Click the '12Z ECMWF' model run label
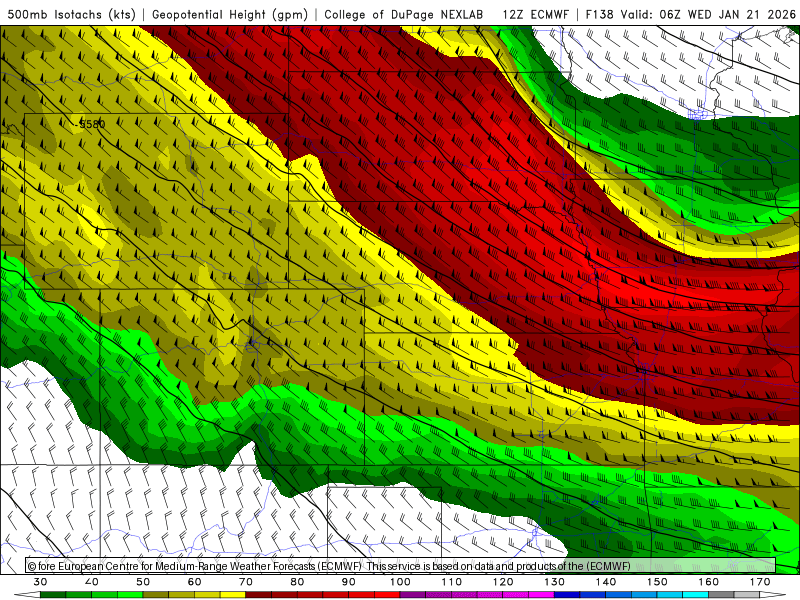800x600 pixels. pos(535,15)
